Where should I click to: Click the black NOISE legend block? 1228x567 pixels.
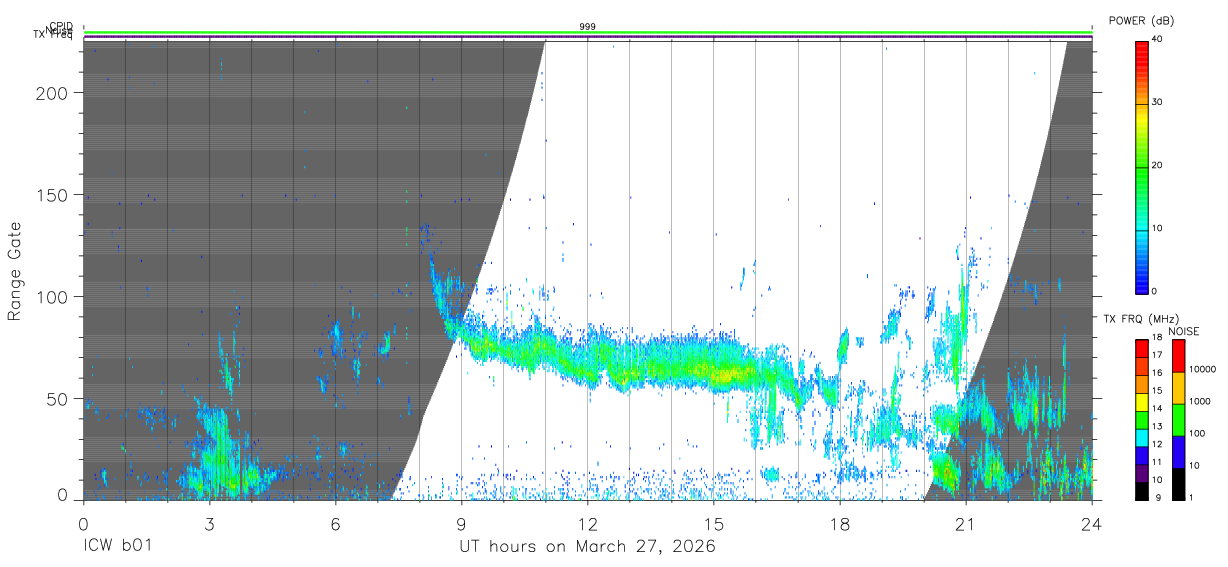[1178, 482]
